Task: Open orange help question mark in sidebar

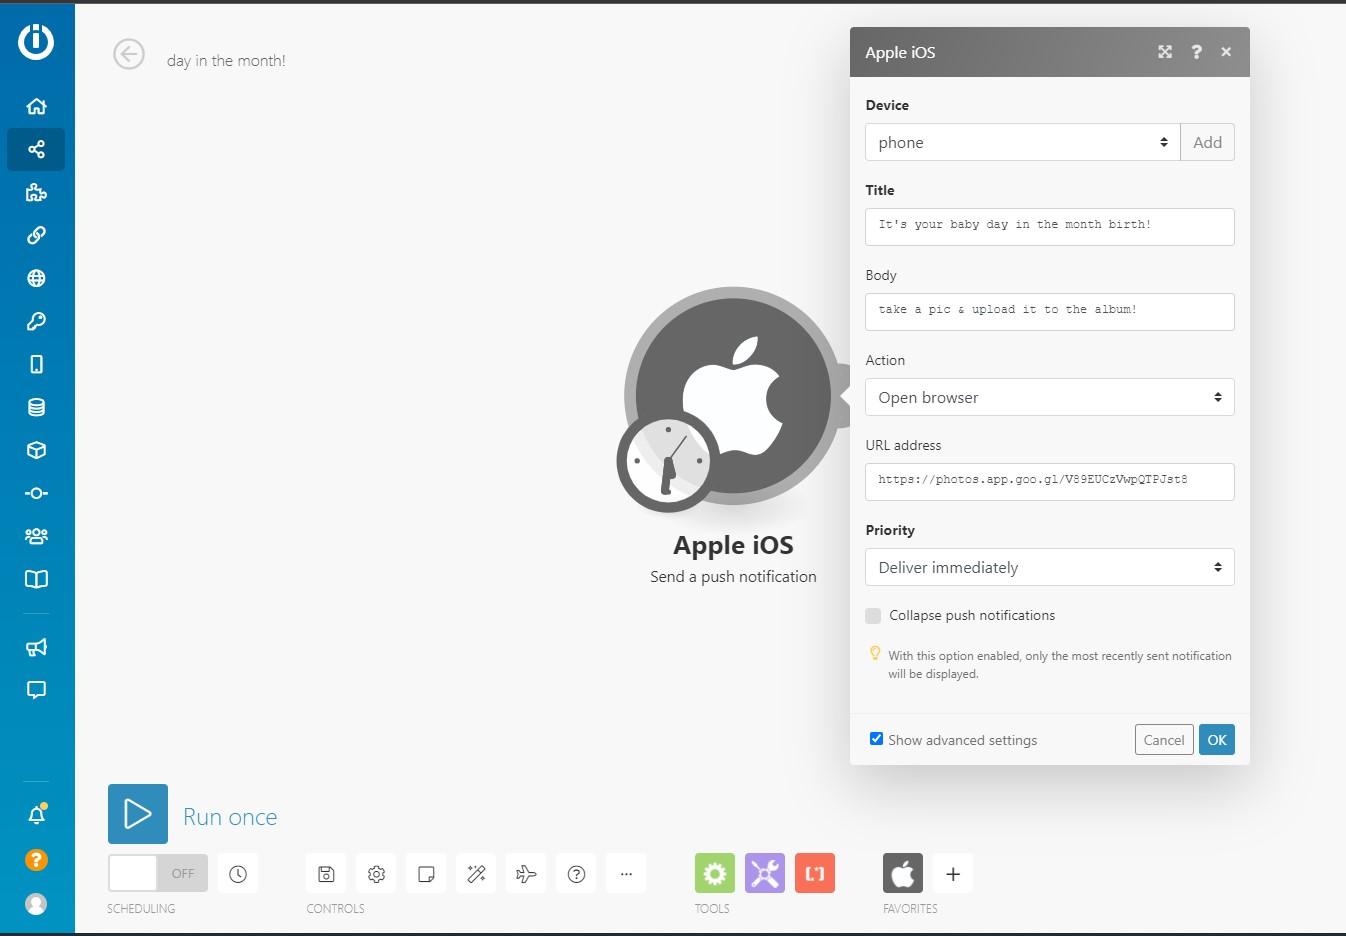Action: click(36, 860)
